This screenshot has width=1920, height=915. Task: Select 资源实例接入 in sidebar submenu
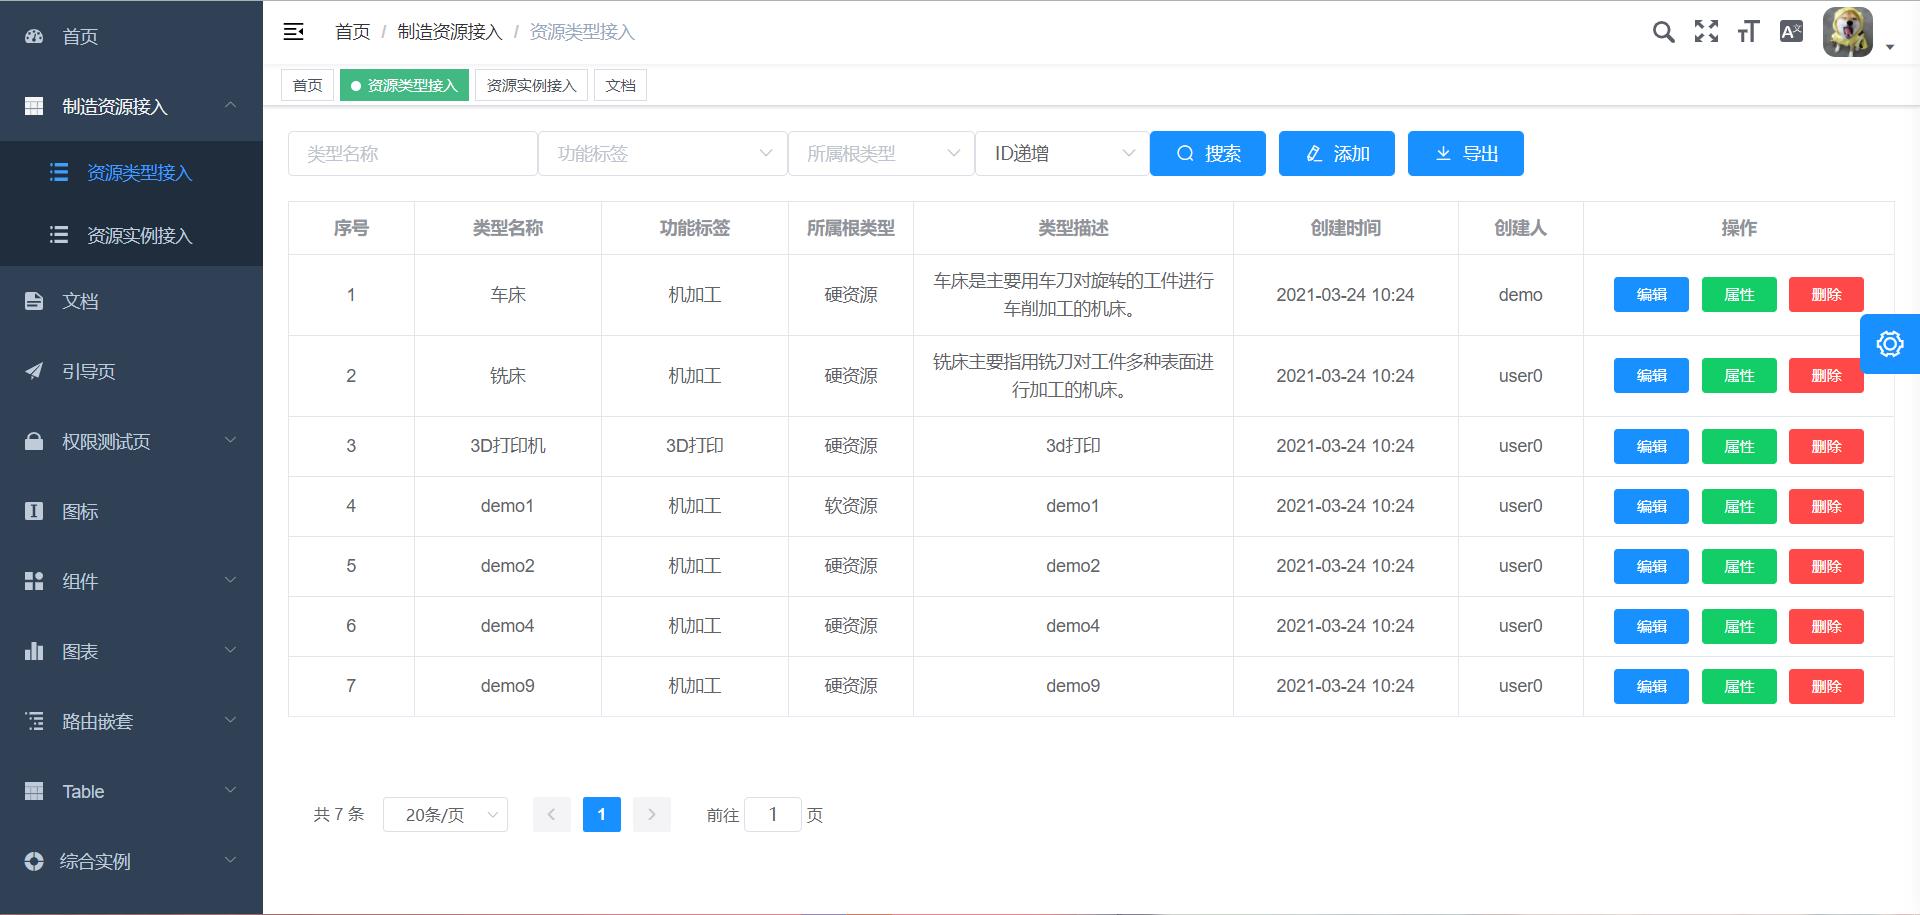(139, 236)
